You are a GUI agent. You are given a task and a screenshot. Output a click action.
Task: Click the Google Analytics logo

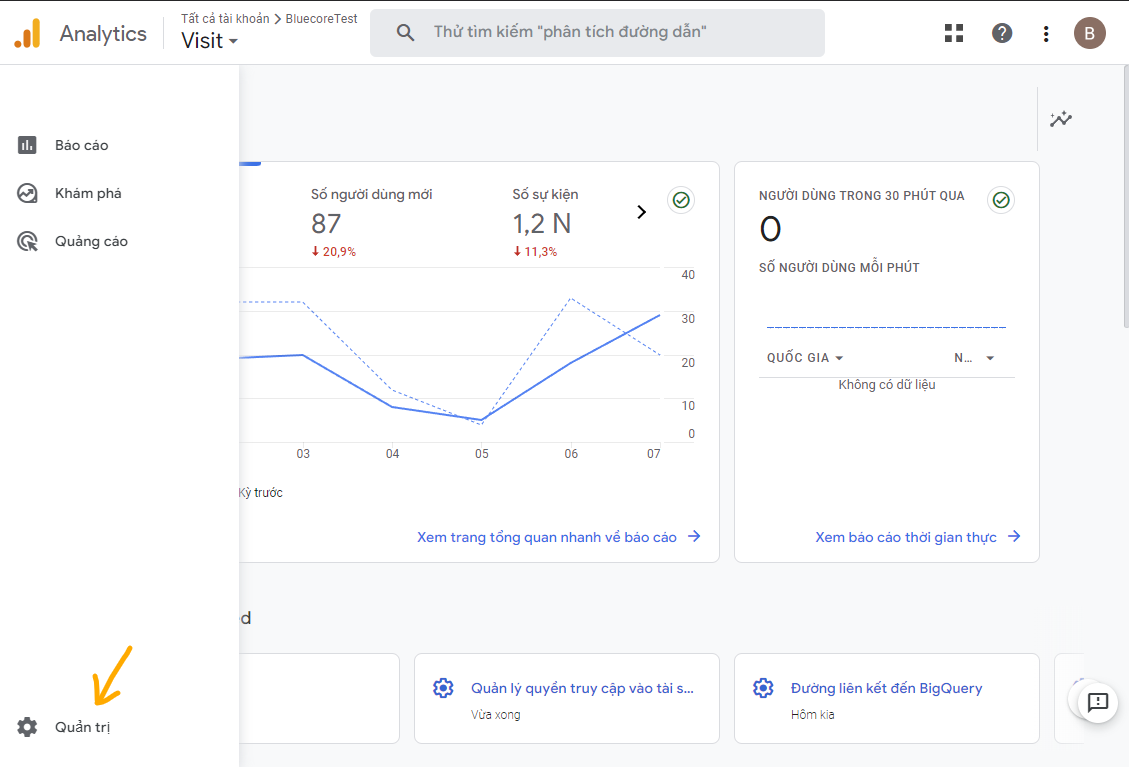[28, 33]
